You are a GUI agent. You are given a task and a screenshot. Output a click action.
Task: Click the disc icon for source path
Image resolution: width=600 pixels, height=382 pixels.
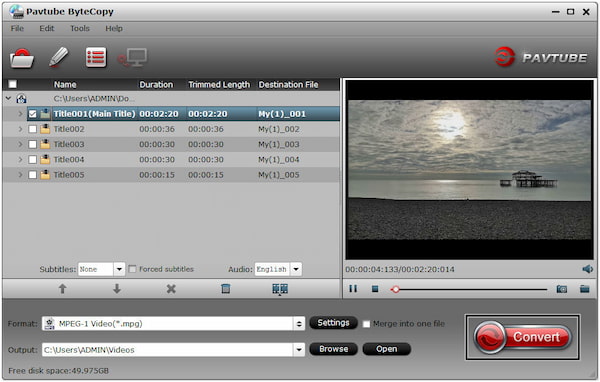21,99
